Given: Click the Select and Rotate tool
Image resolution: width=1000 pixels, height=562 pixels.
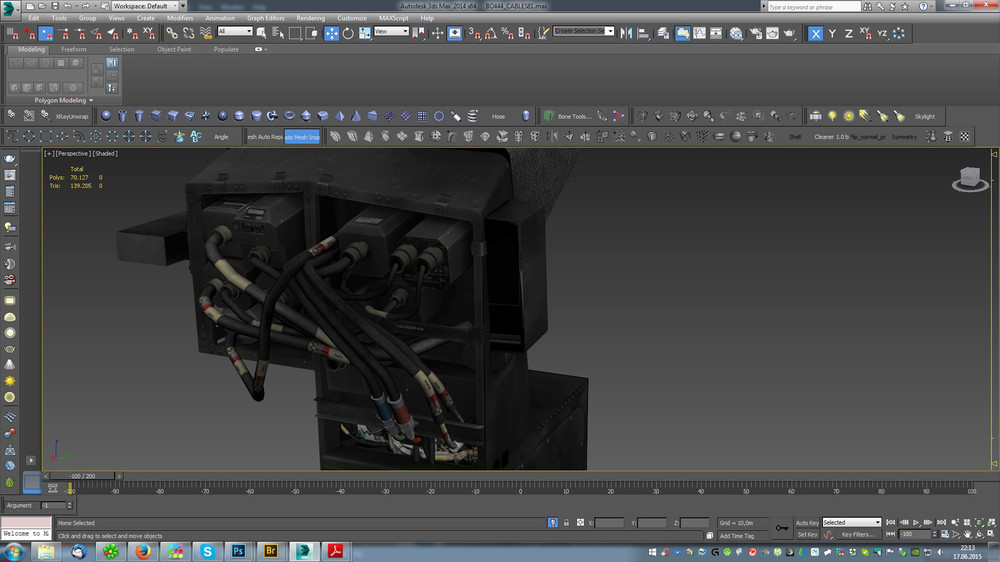Looking at the screenshot, I should (x=348, y=33).
